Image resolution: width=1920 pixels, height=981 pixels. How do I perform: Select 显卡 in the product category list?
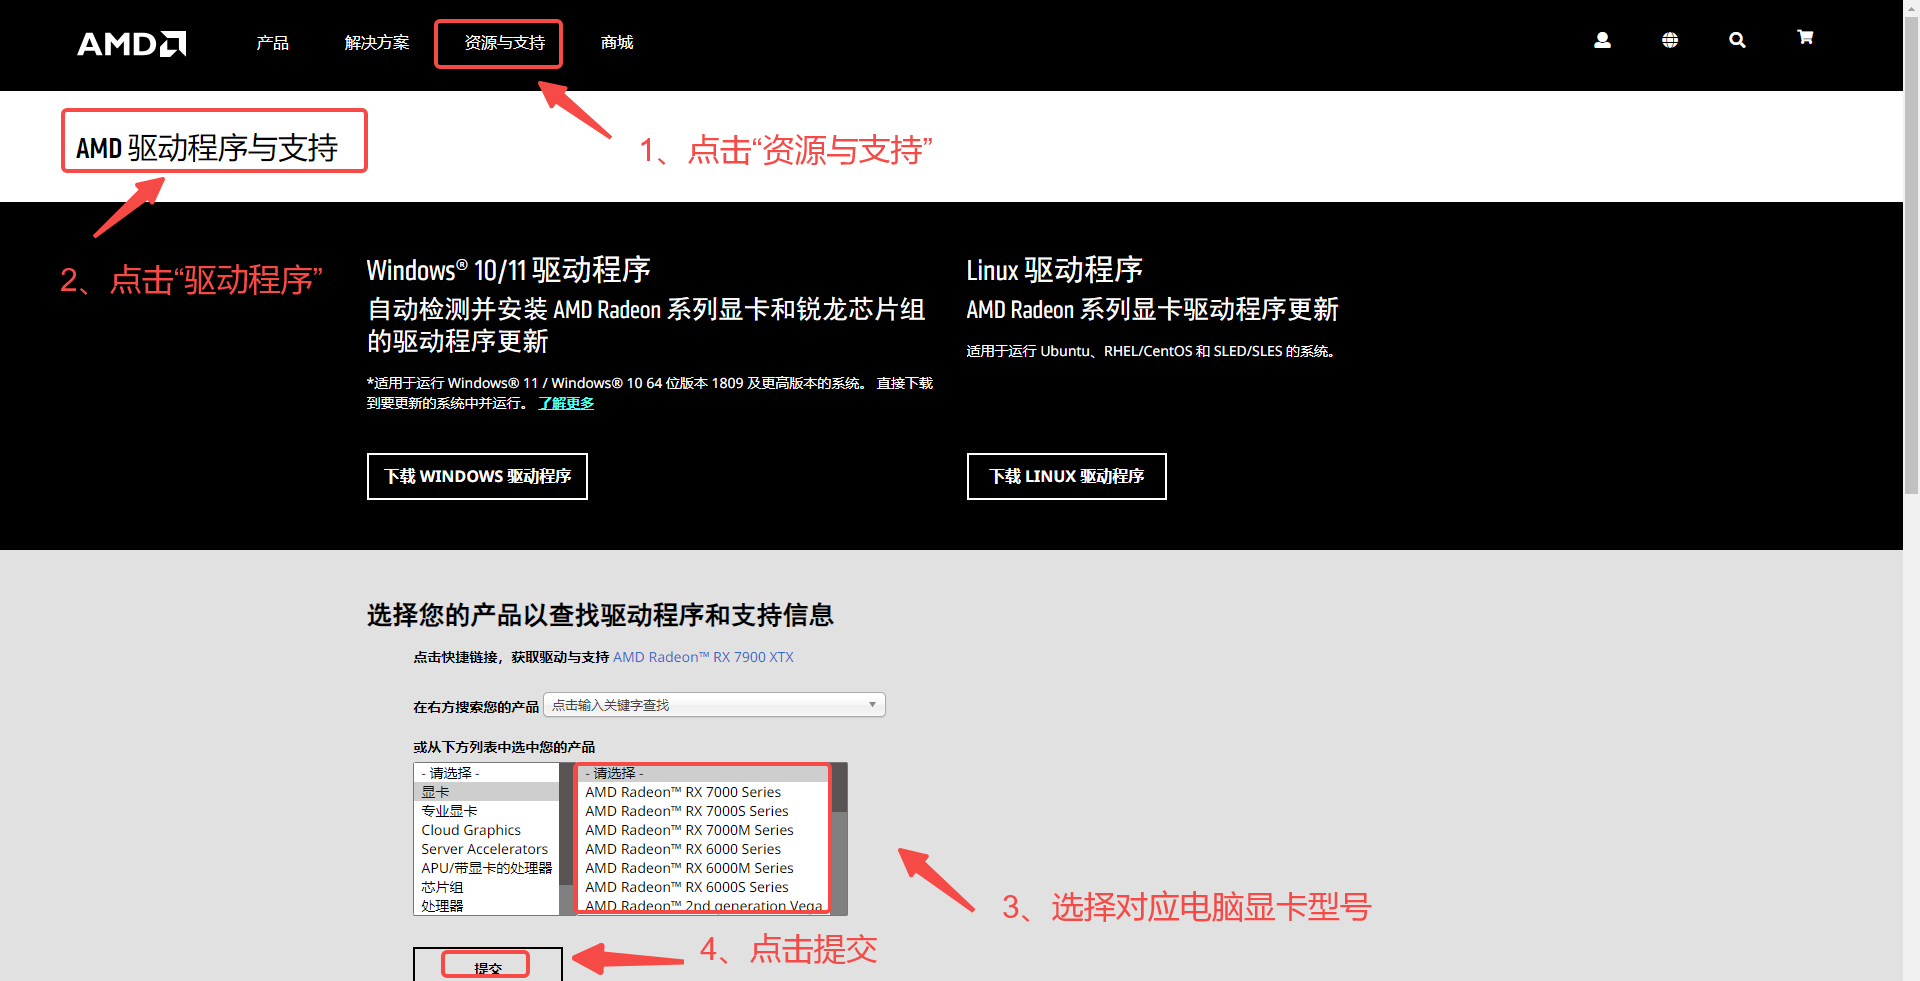[436, 792]
